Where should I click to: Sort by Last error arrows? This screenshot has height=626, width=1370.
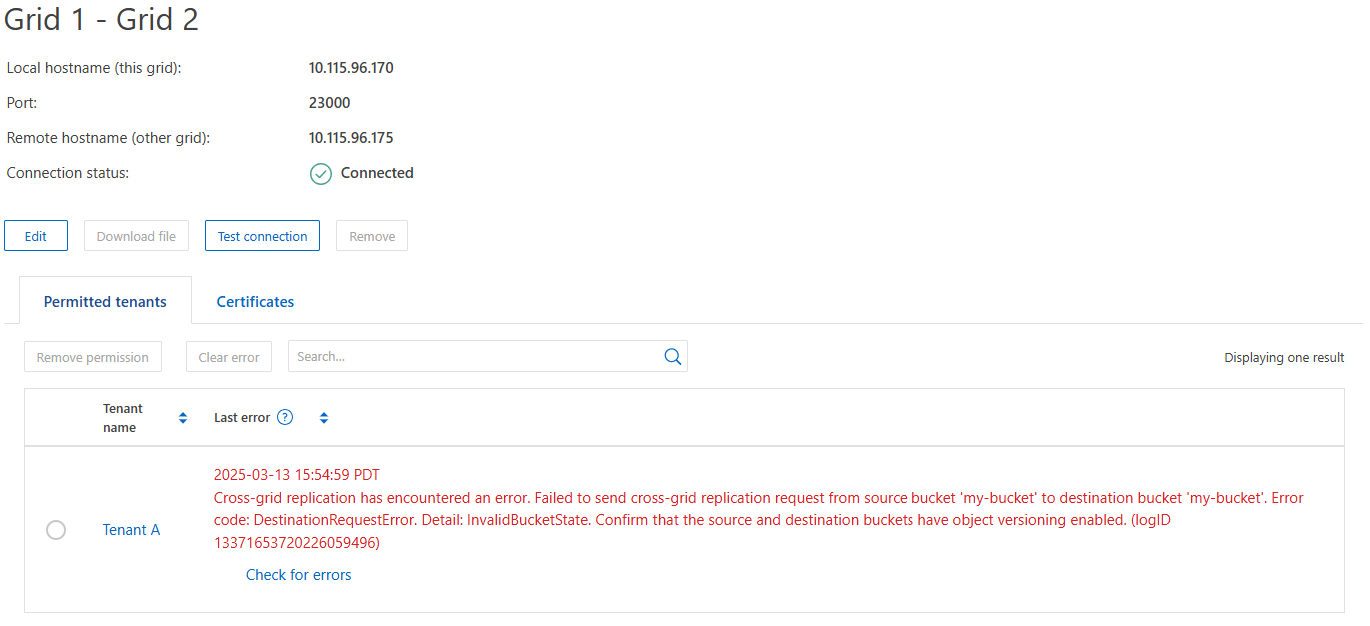[324, 418]
